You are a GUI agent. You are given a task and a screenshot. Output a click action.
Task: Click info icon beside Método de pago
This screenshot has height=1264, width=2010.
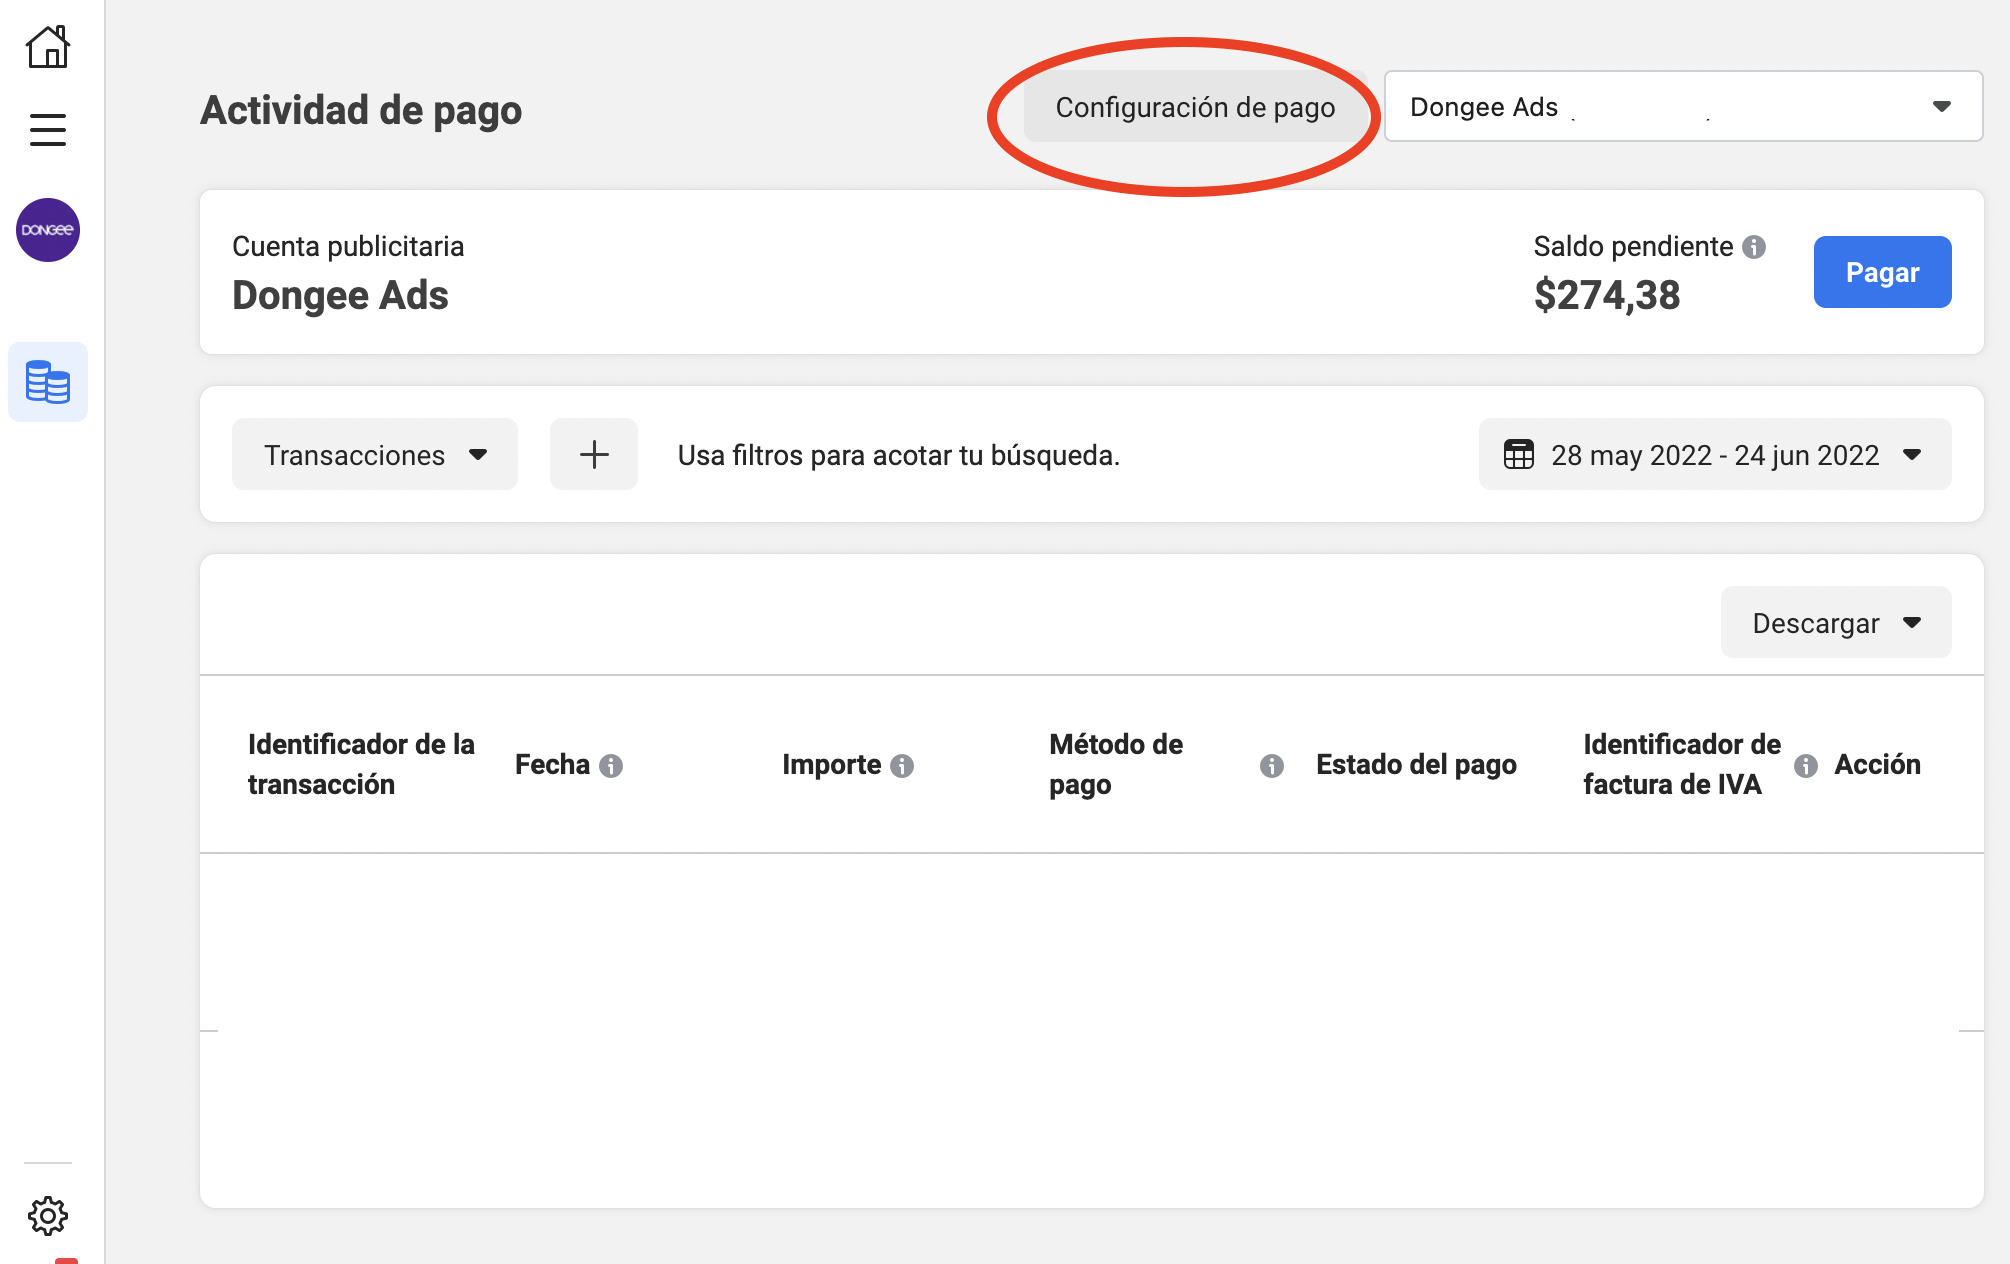click(x=1272, y=766)
